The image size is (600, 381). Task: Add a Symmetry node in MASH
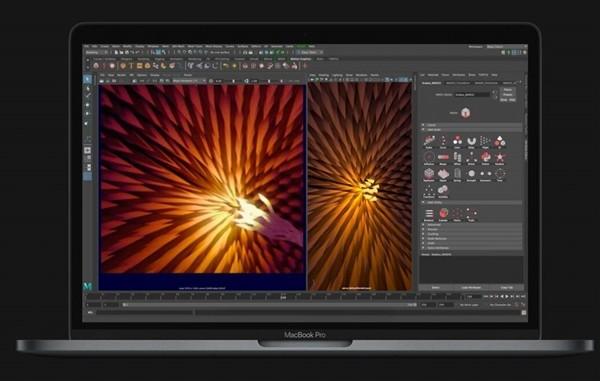point(485,174)
